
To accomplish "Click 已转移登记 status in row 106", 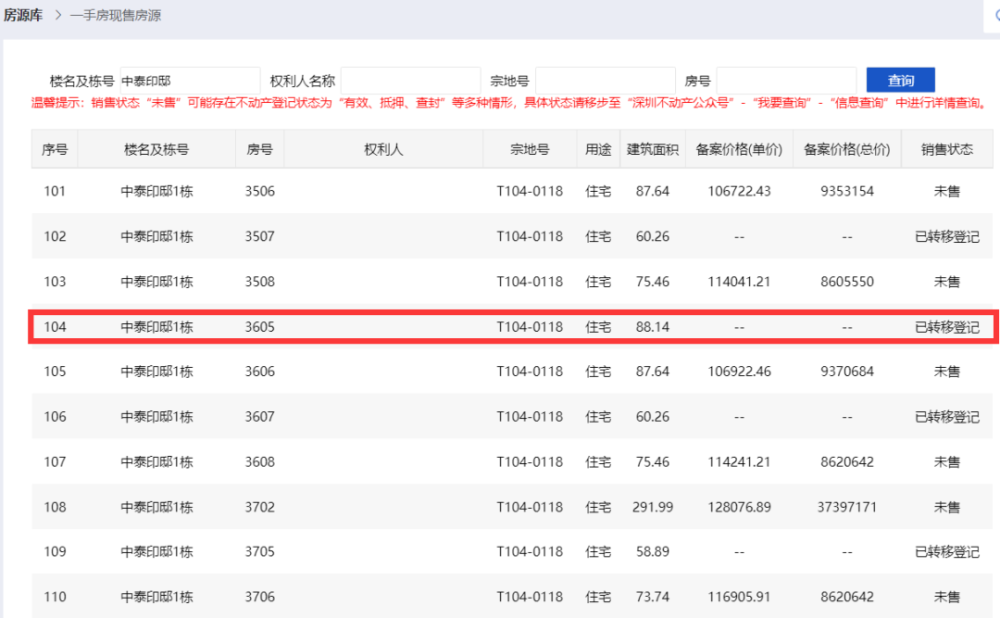I will coord(947,416).
